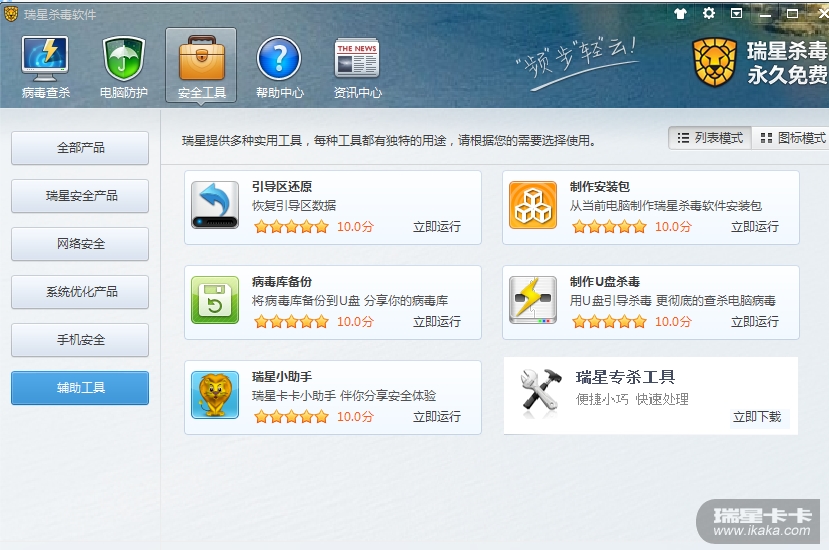Click description 瑞星卡卡小助手 伴你分享安全体验
829x550 pixels.
pyautogui.click(x=344, y=396)
